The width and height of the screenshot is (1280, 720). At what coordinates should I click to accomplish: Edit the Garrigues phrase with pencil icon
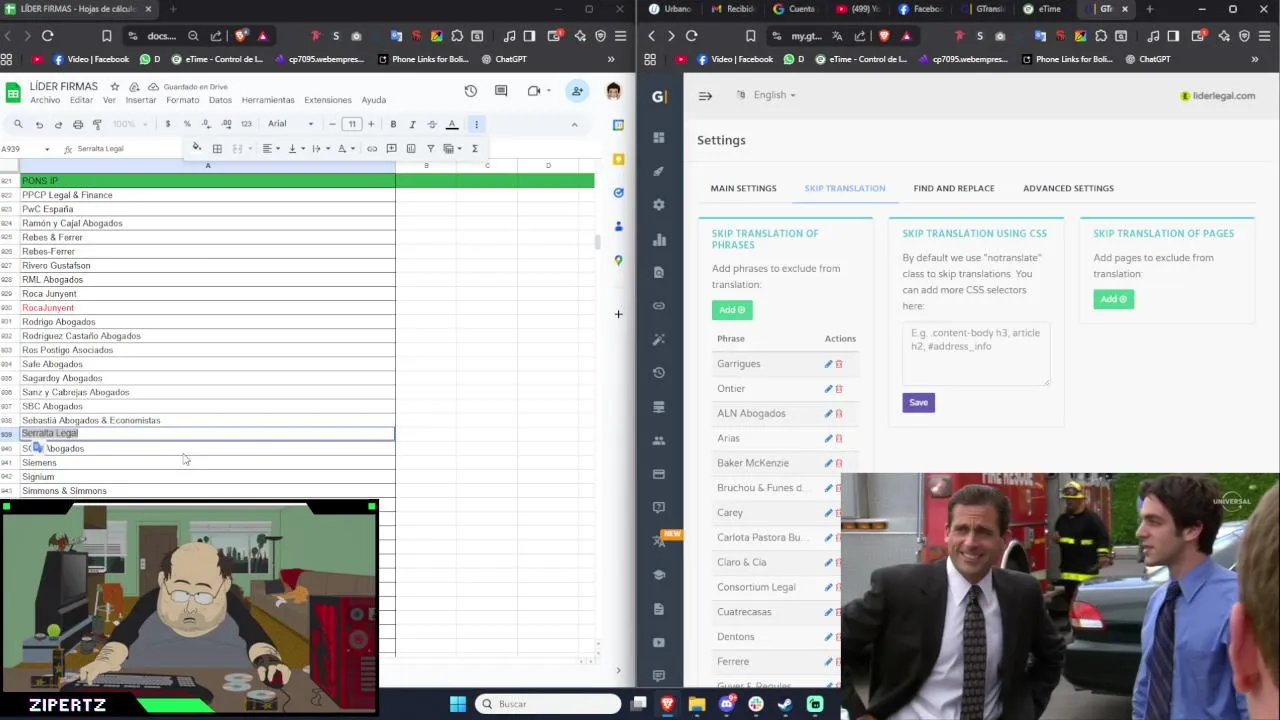(x=828, y=364)
